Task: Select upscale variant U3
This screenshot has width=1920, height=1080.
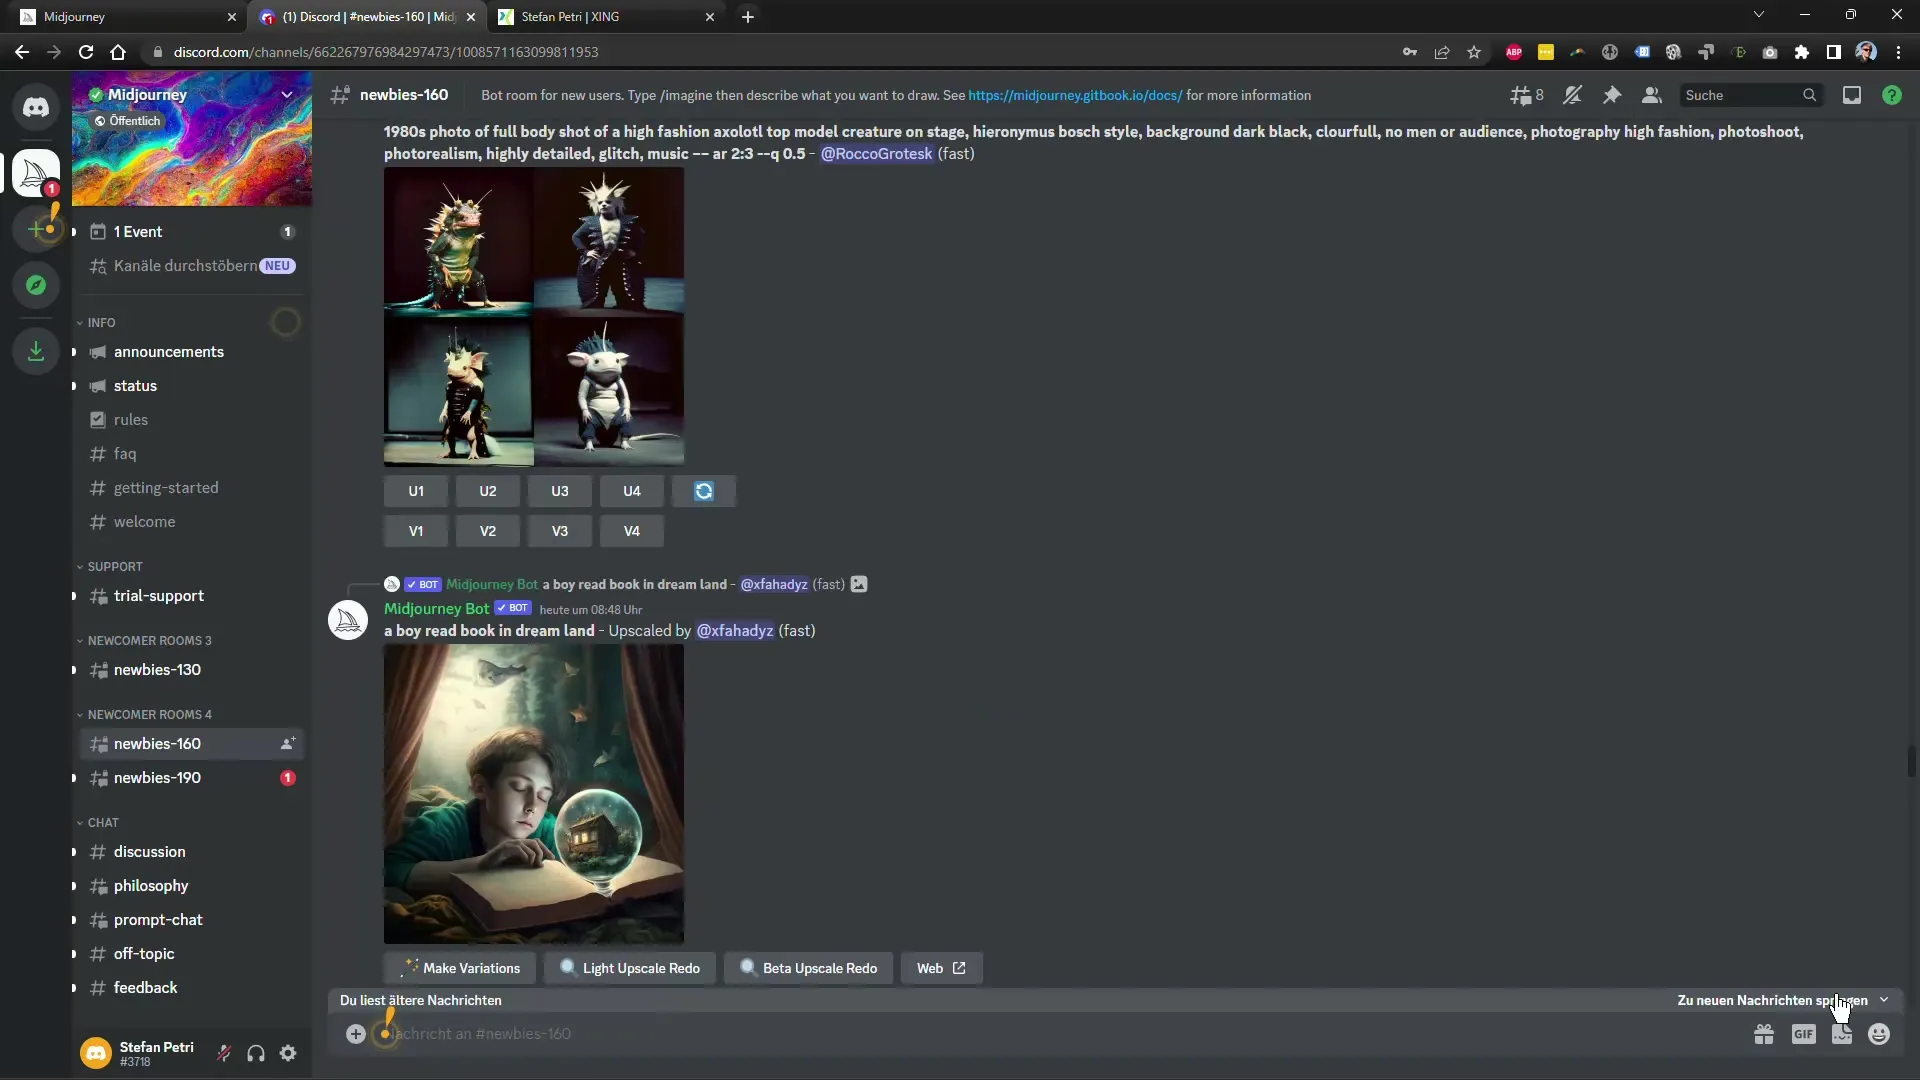Action: pyautogui.click(x=559, y=491)
